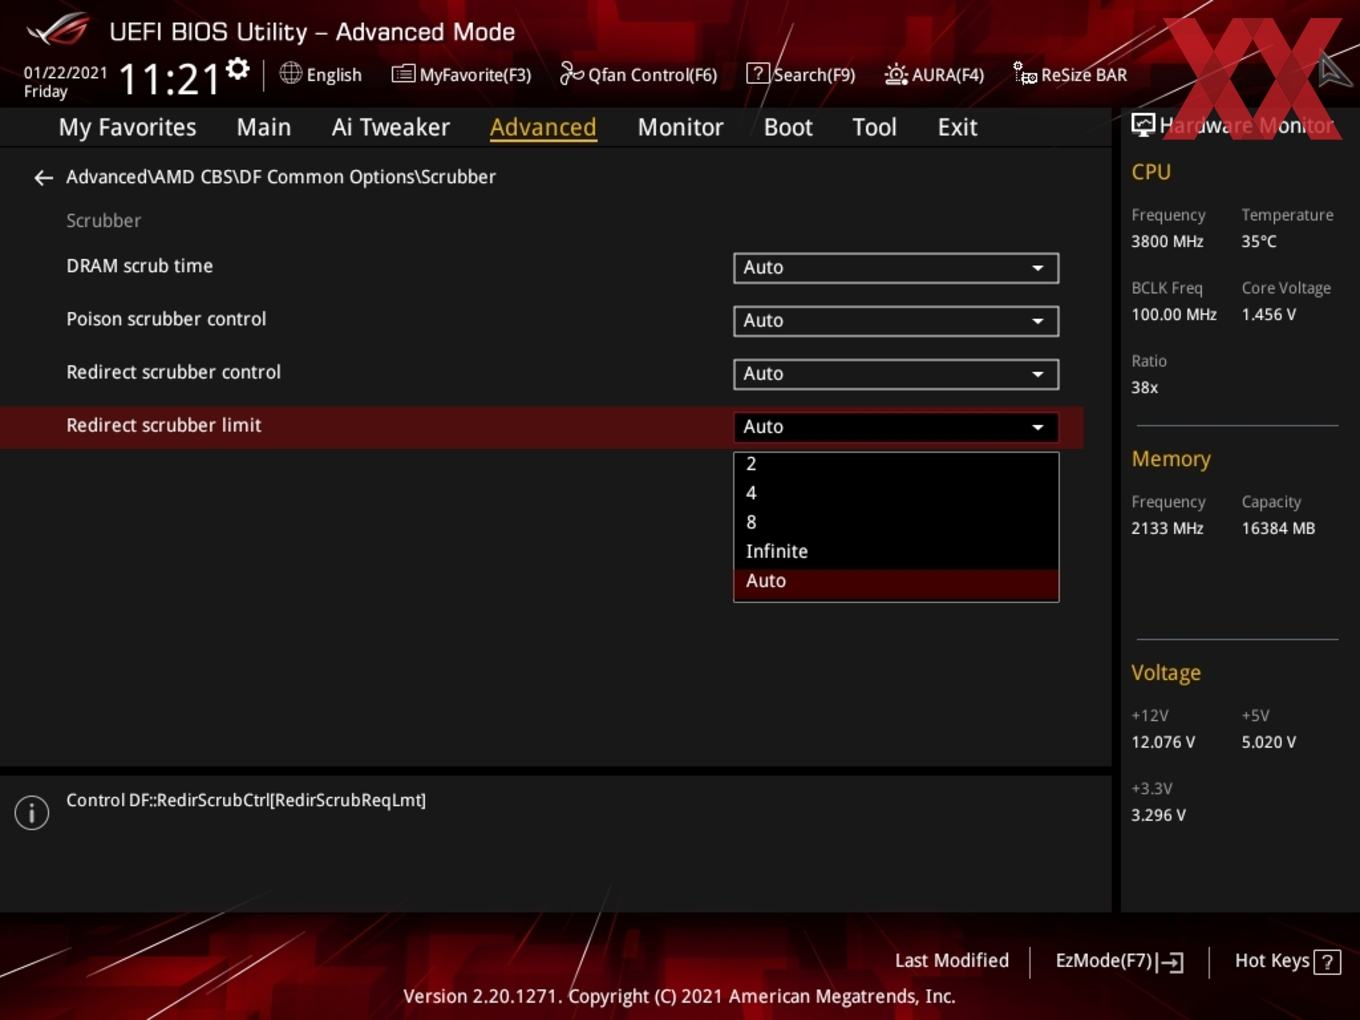
Task: Go back using the left arrow icon
Action: click(x=43, y=178)
